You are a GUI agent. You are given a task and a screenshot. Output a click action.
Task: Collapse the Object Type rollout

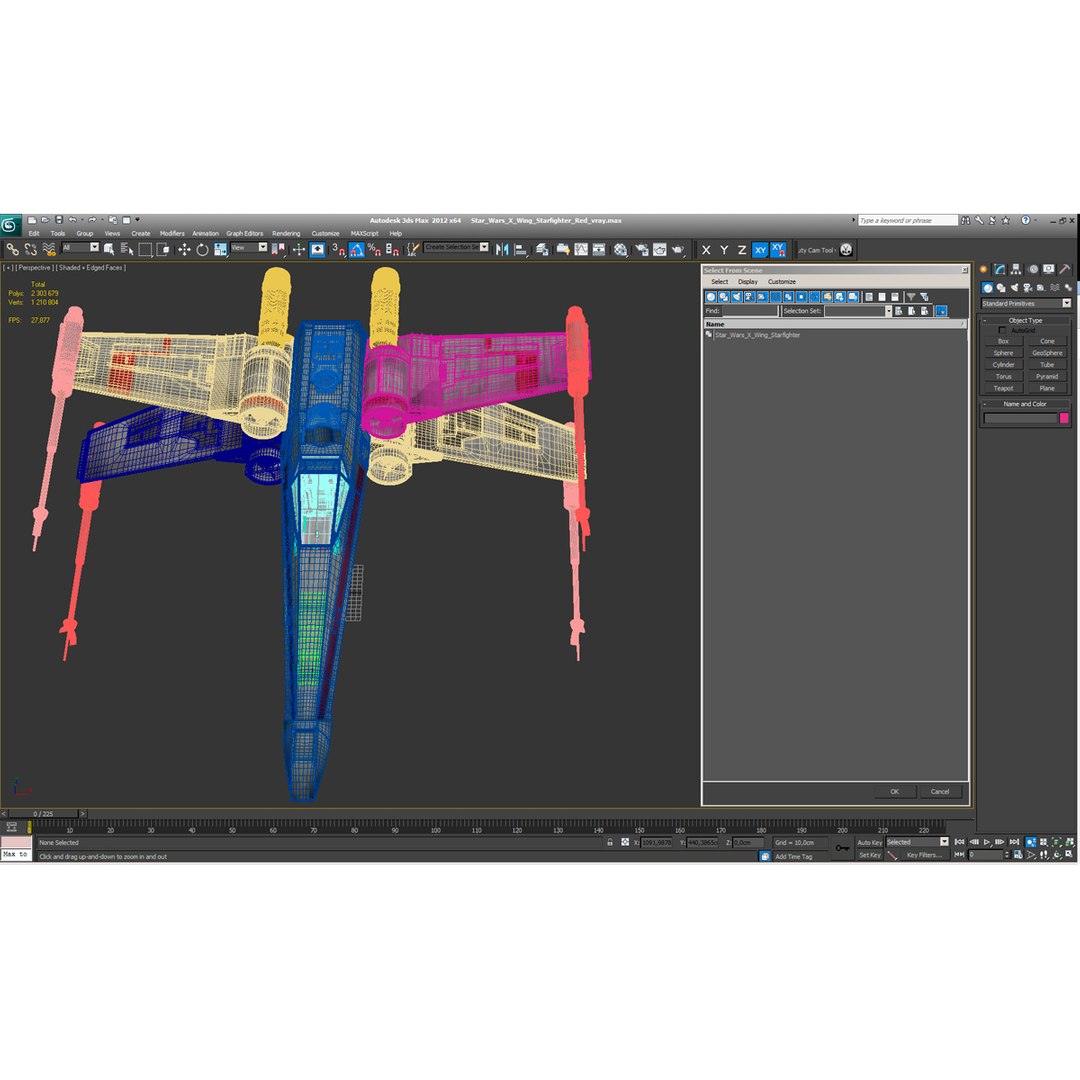[x=1025, y=320]
